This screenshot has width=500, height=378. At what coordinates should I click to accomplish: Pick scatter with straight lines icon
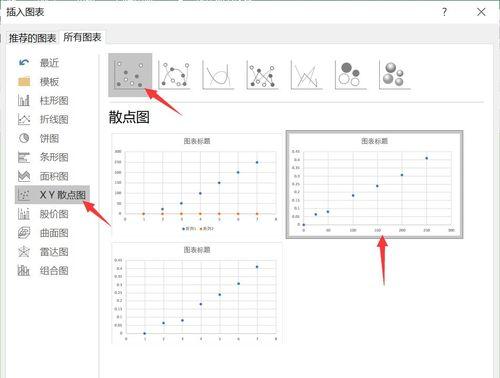[x=307, y=75]
